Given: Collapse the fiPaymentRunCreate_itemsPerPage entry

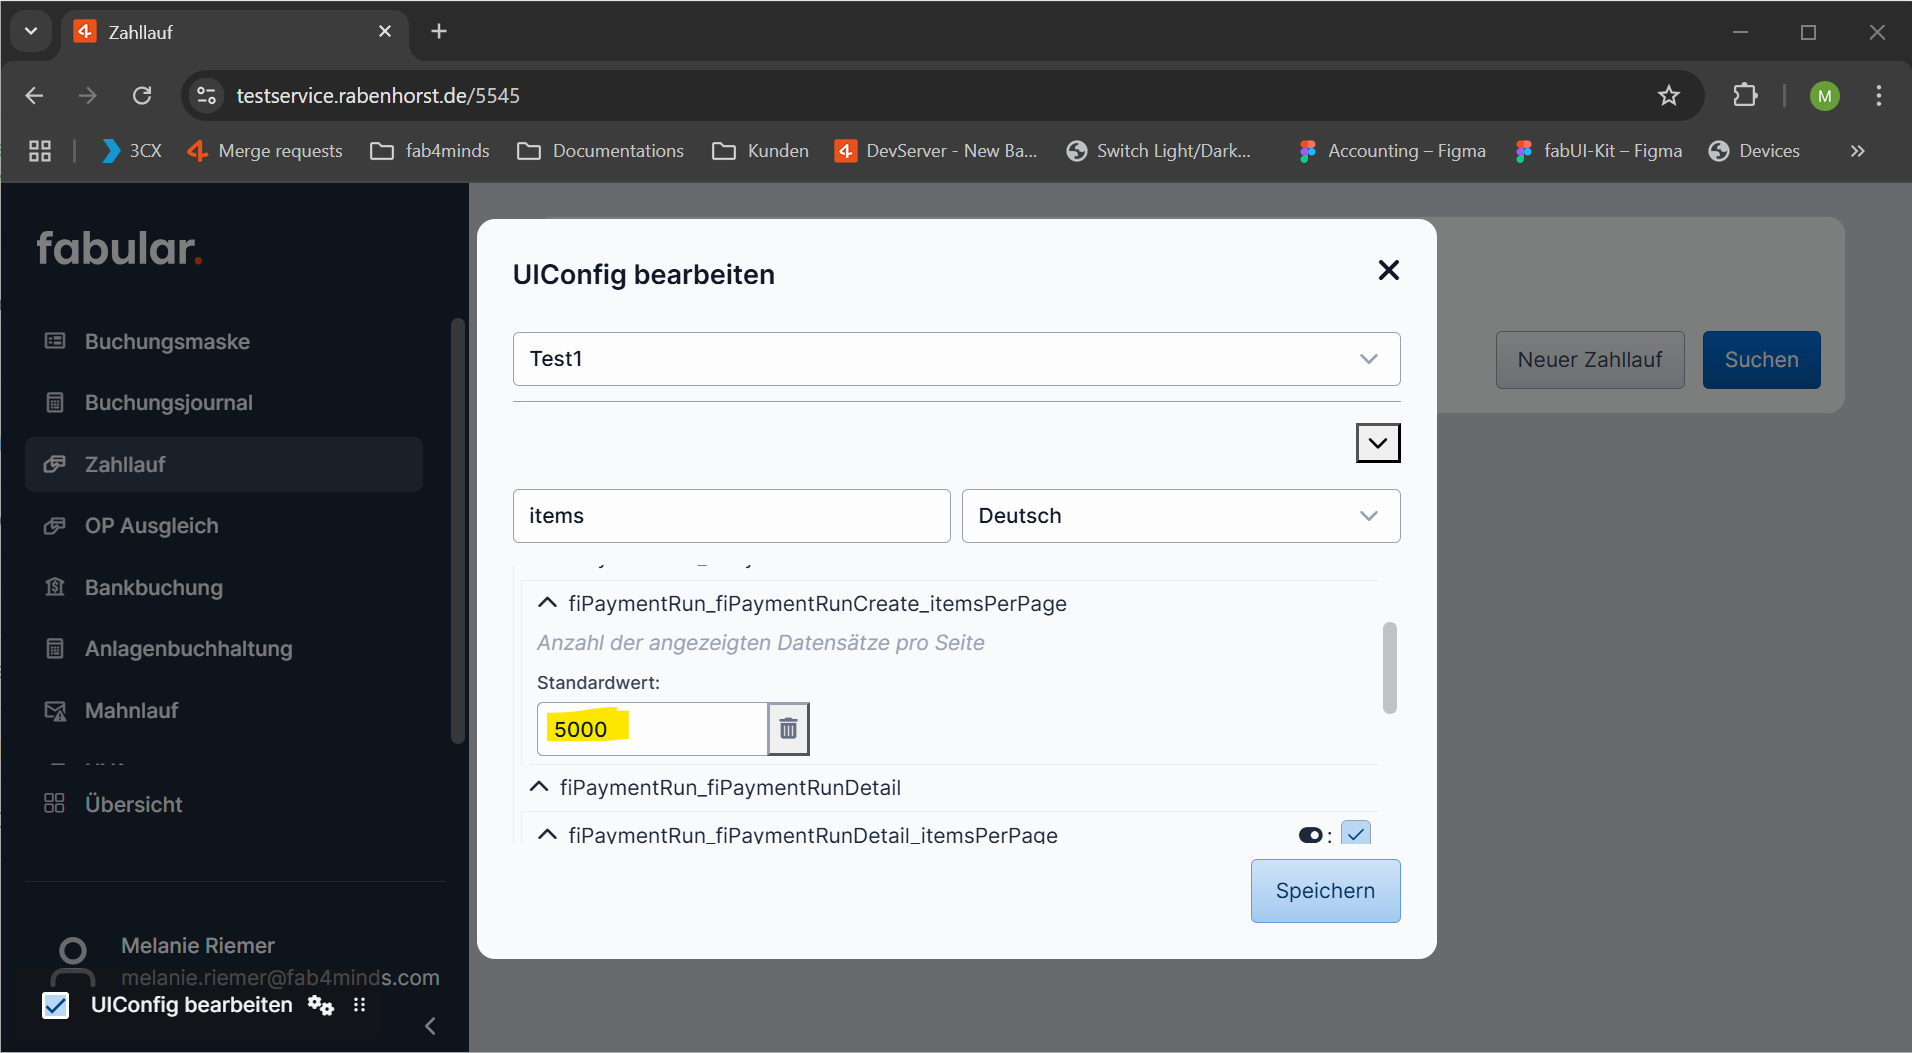Looking at the screenshot, I should coord(547,603).
